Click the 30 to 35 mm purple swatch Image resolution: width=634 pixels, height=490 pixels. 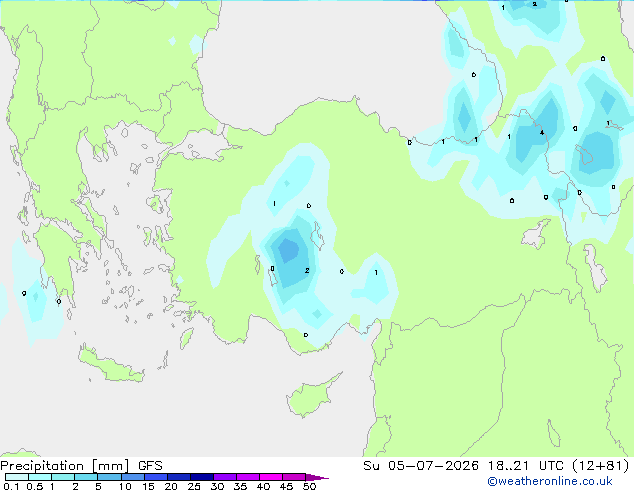pos(224,477)
